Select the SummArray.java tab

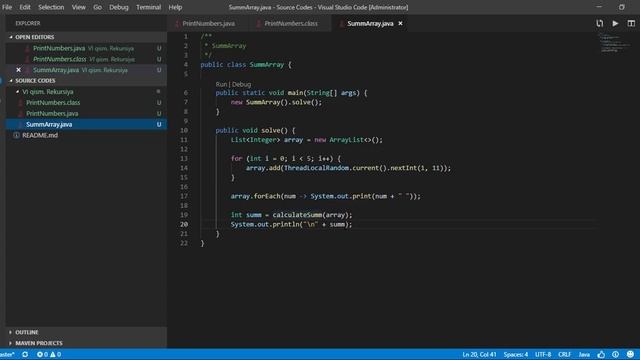(370, 24)
